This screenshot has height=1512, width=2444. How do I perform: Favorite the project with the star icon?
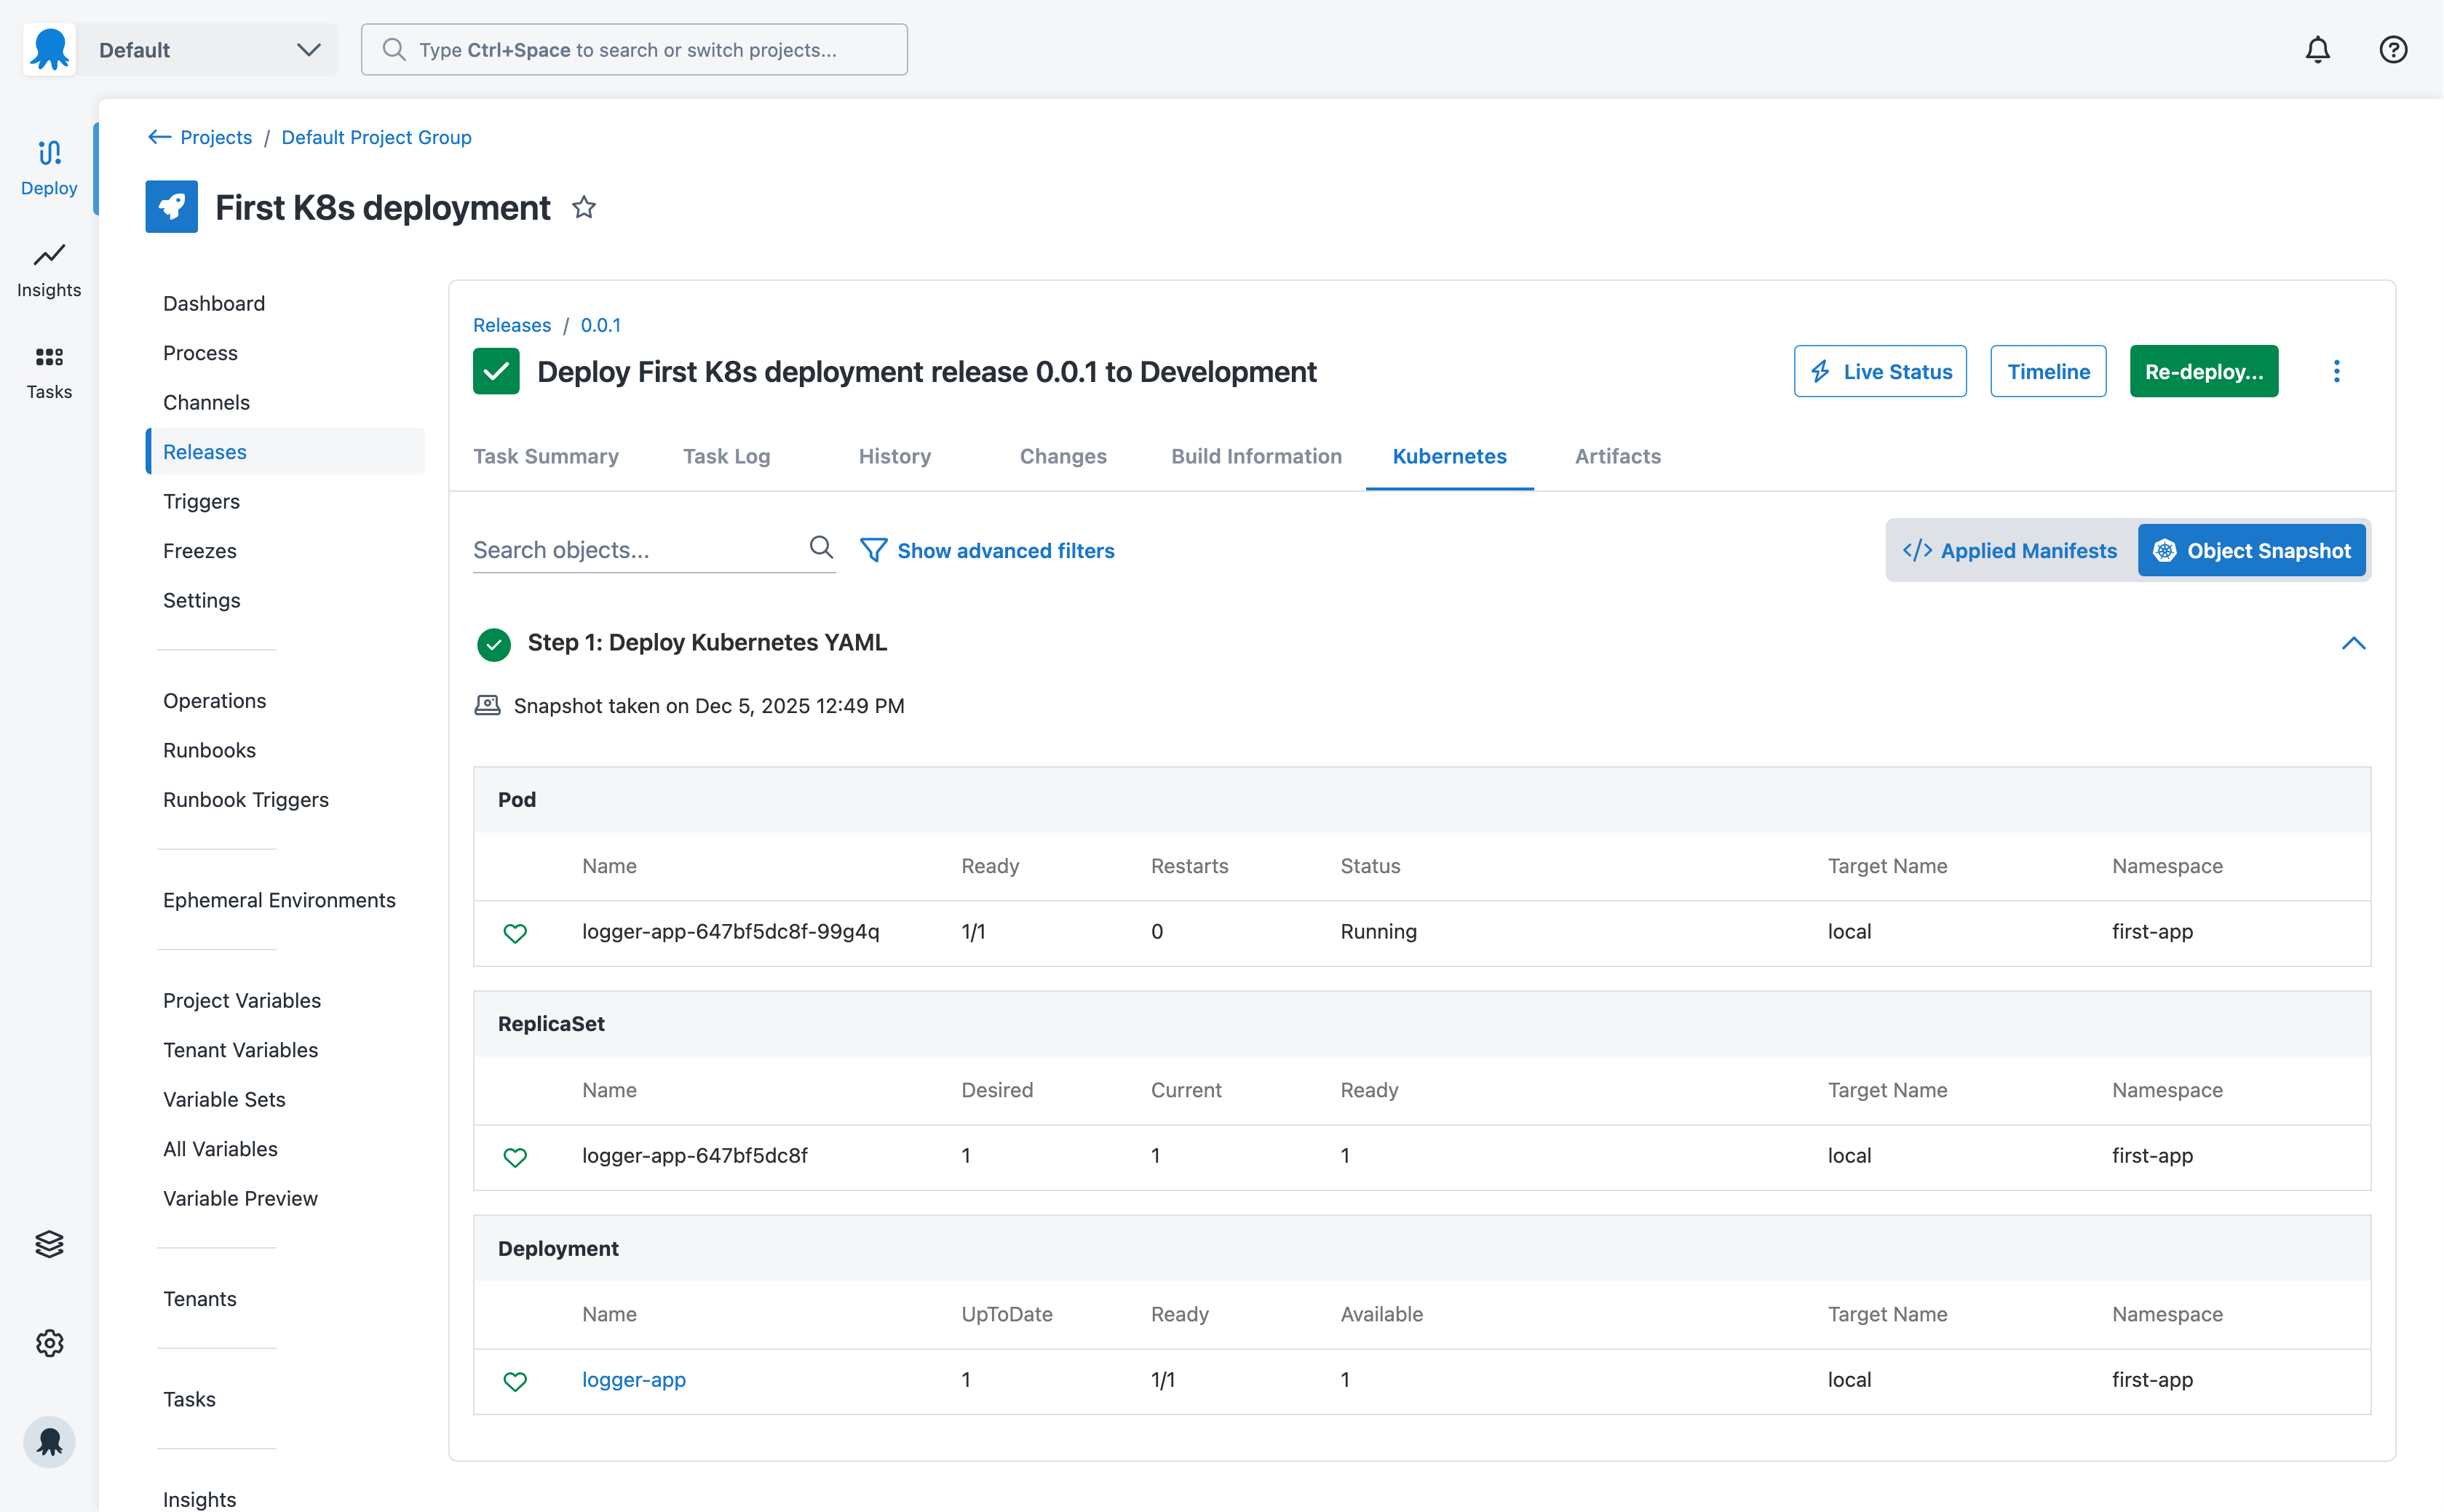click(584, 207)
